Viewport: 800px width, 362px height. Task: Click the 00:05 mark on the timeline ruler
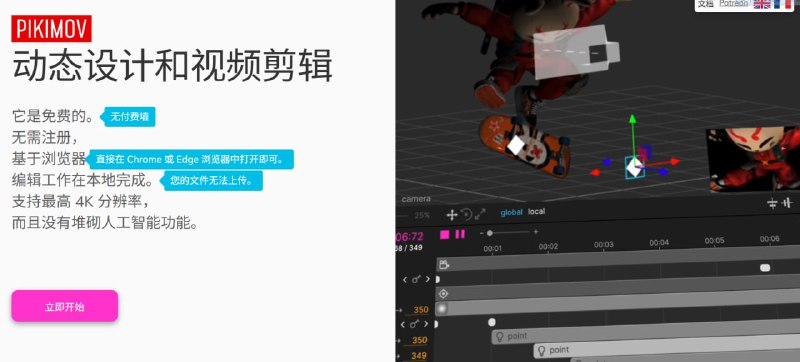pyautogui.click(x=714, y=240)
